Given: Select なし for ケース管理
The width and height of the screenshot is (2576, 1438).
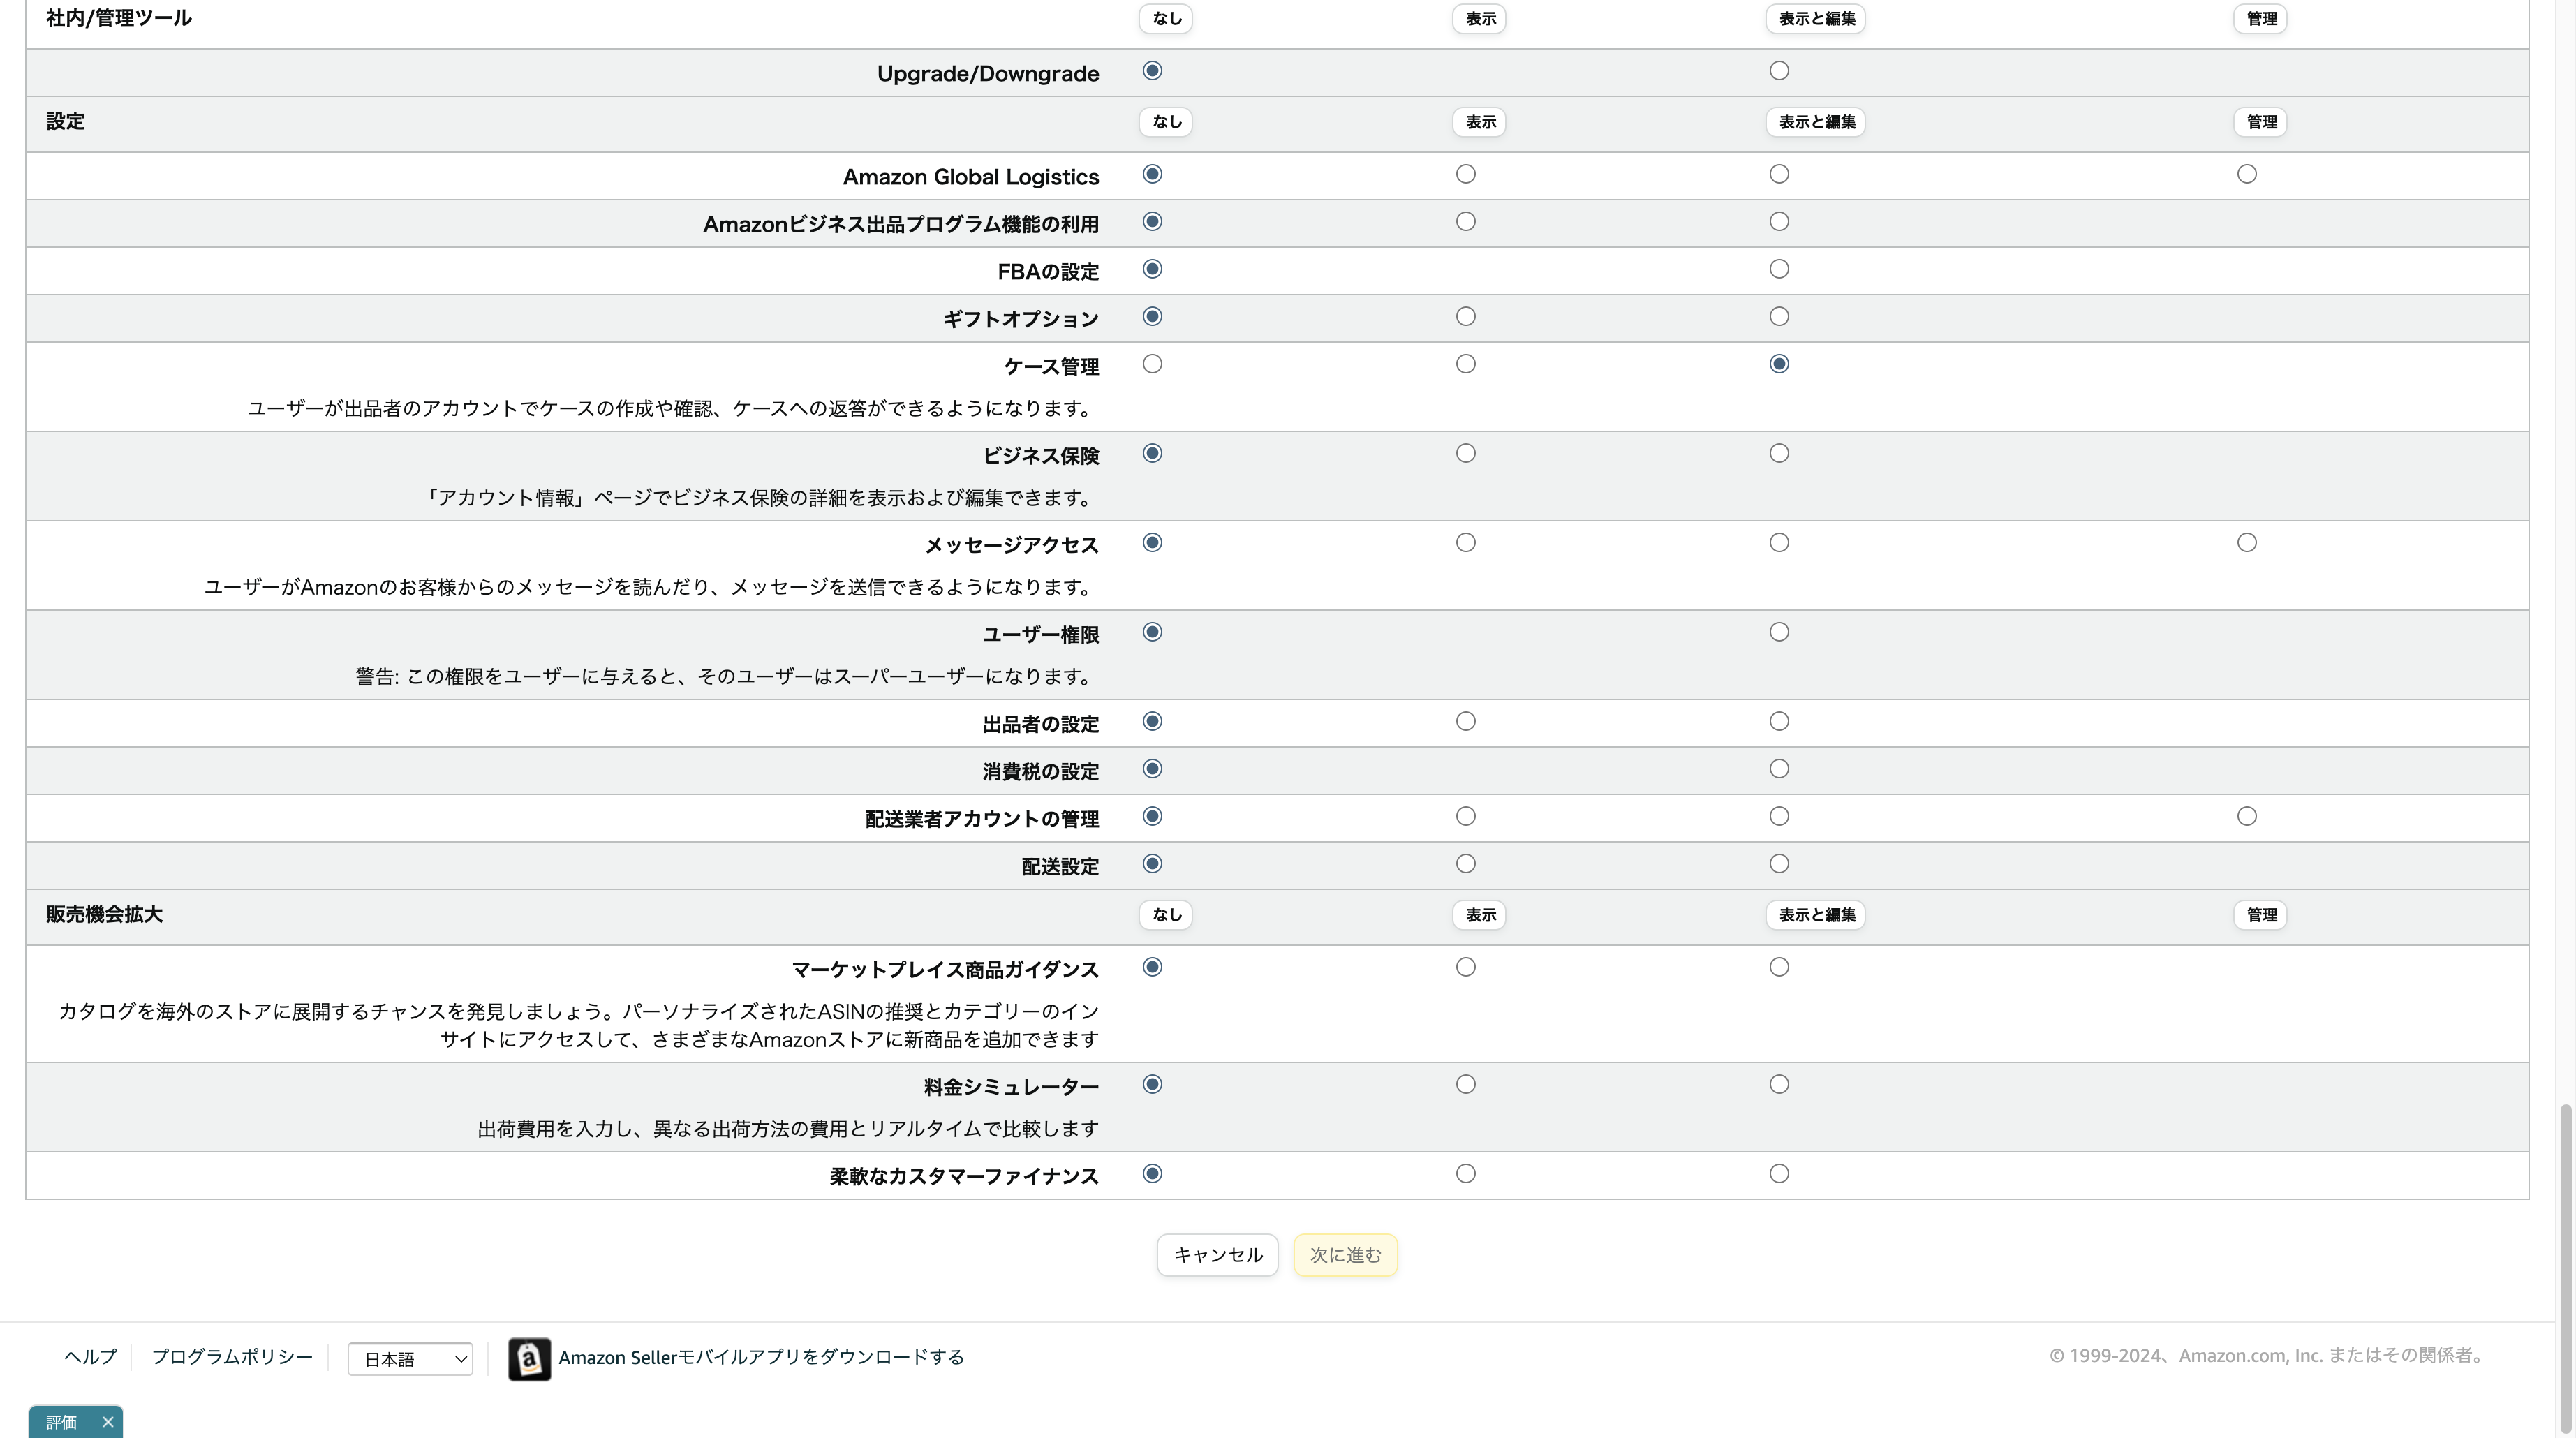Looking at the screenshot, I should 1153,364.
